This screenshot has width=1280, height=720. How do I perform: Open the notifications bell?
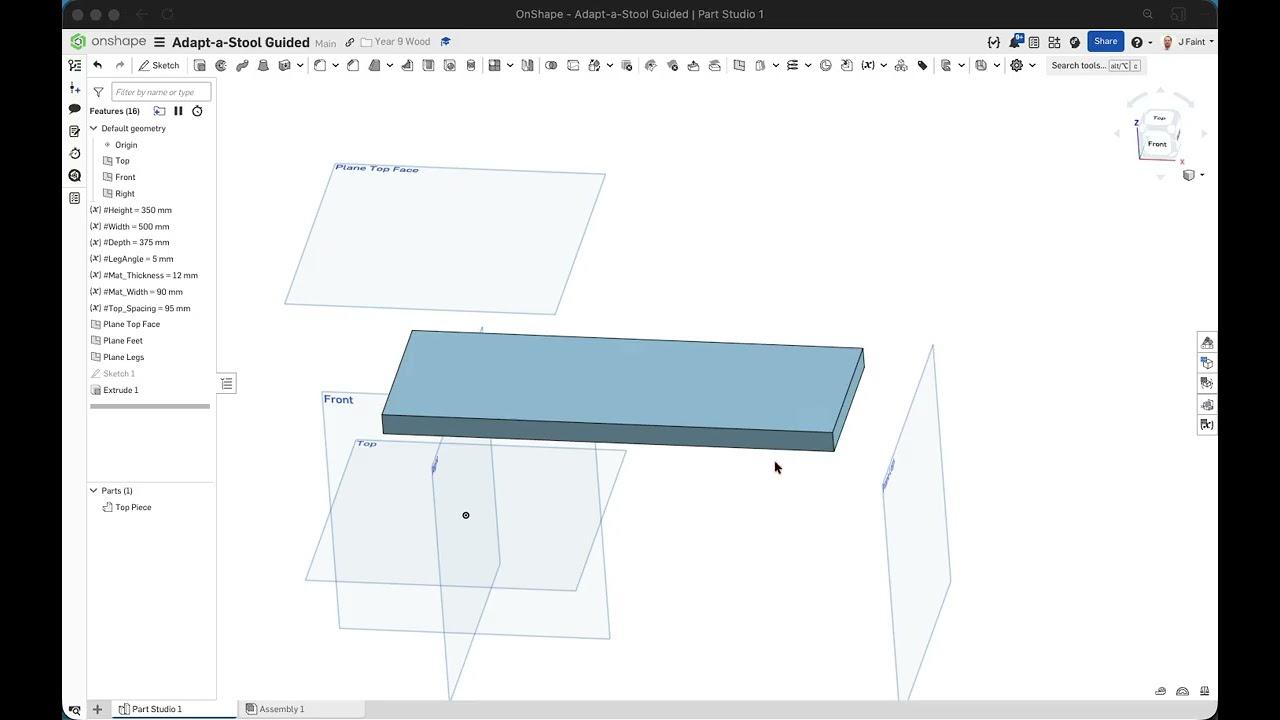click(1016, 42)
